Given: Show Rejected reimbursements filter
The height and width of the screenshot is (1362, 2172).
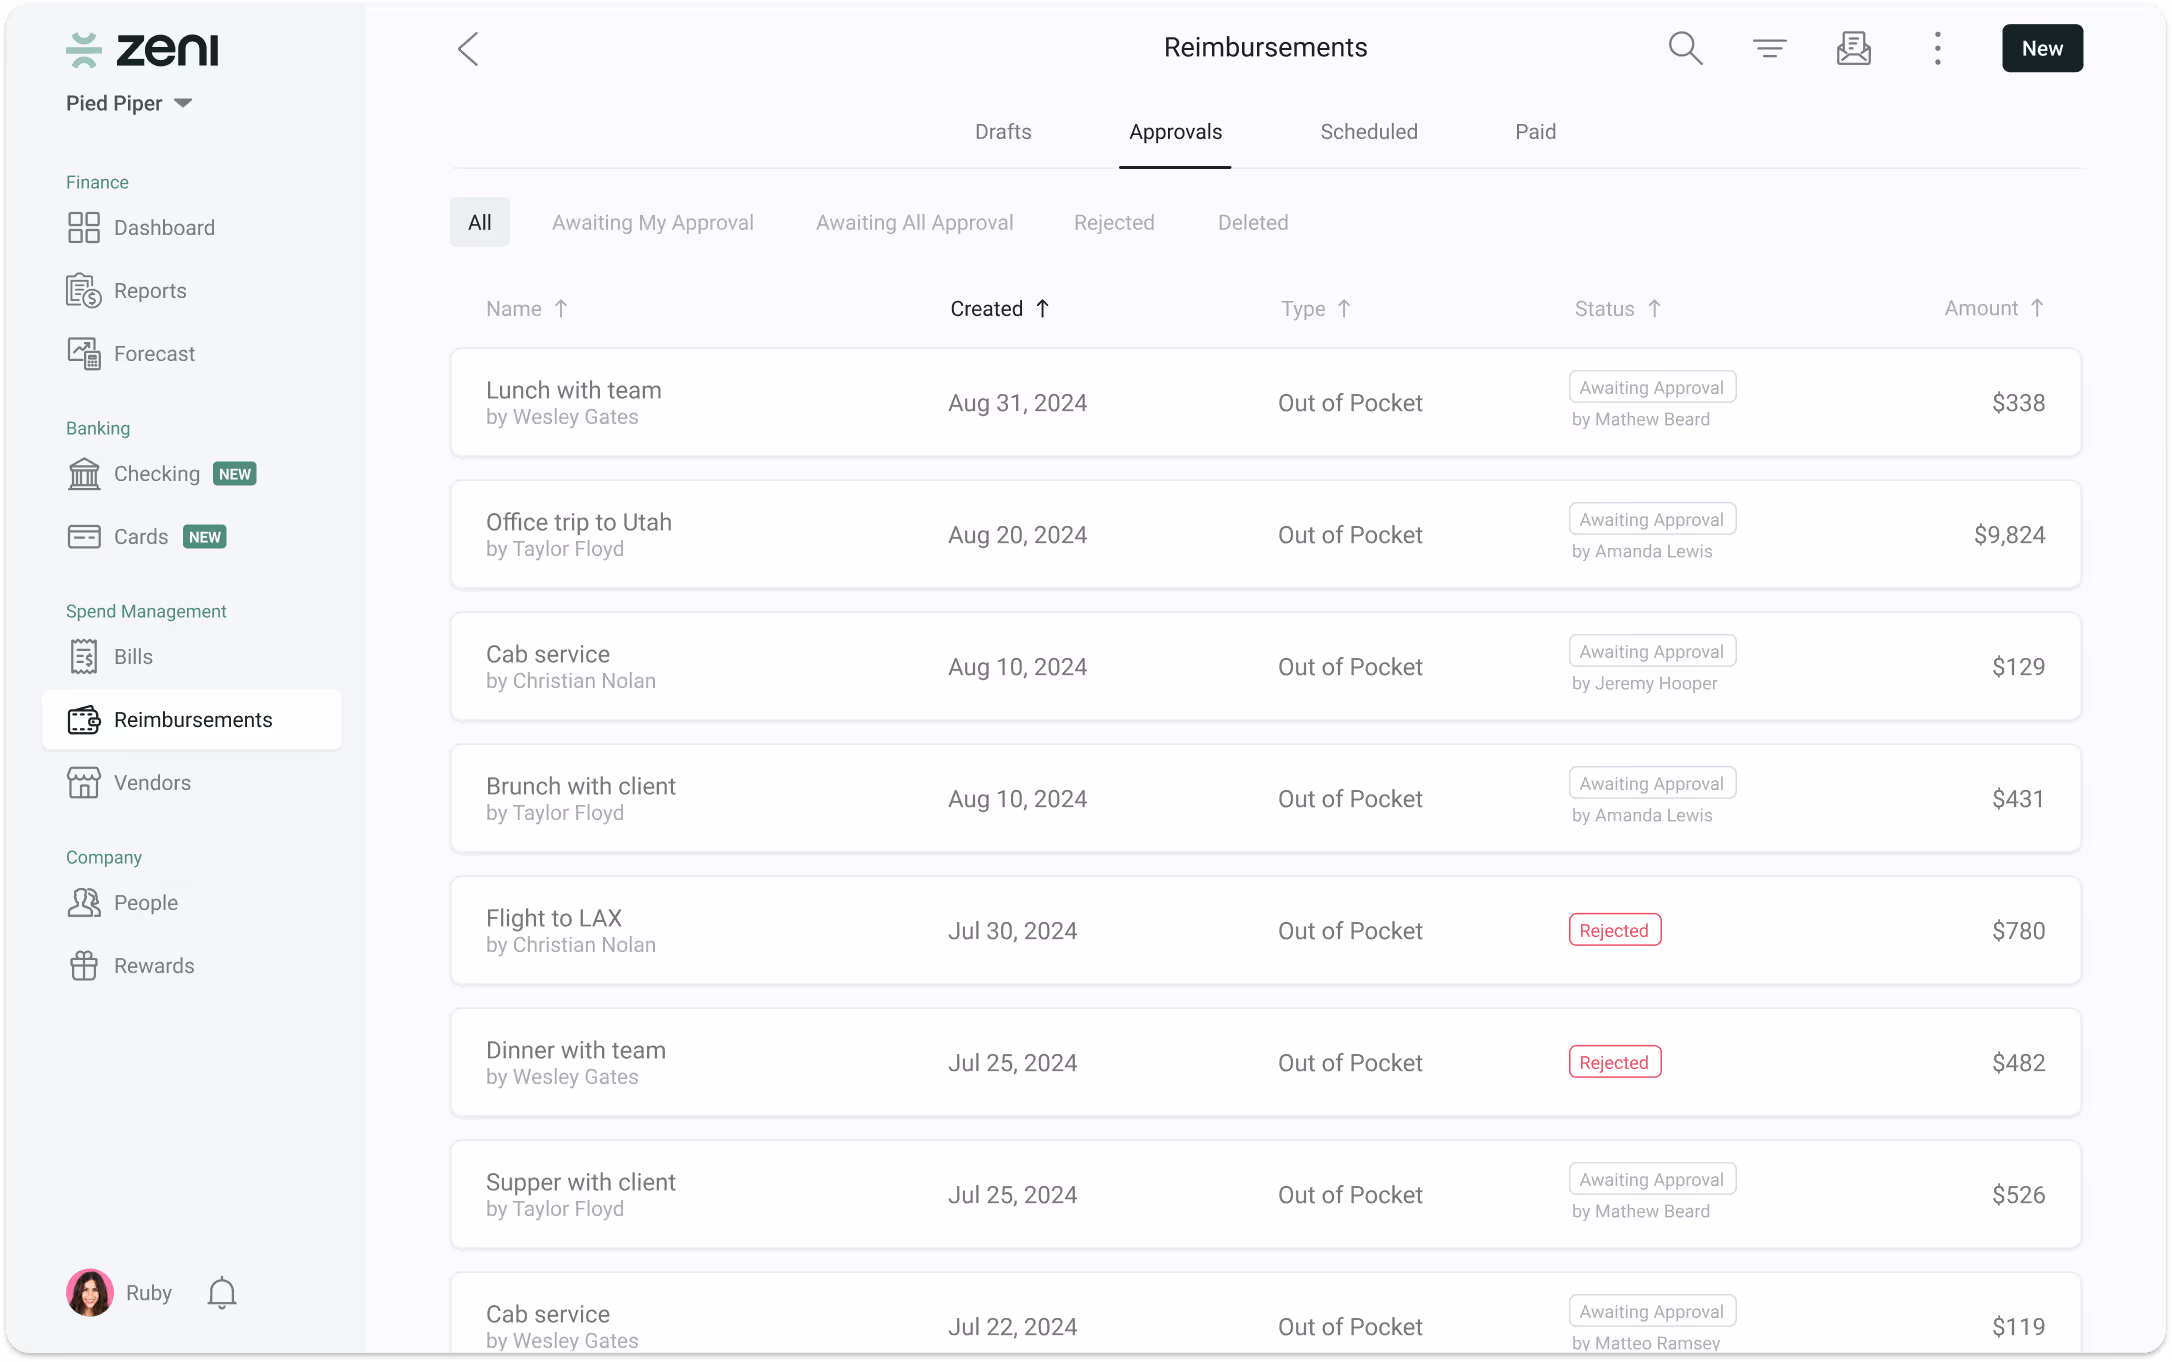Looking at the screenshot, I should [1114, 222].
